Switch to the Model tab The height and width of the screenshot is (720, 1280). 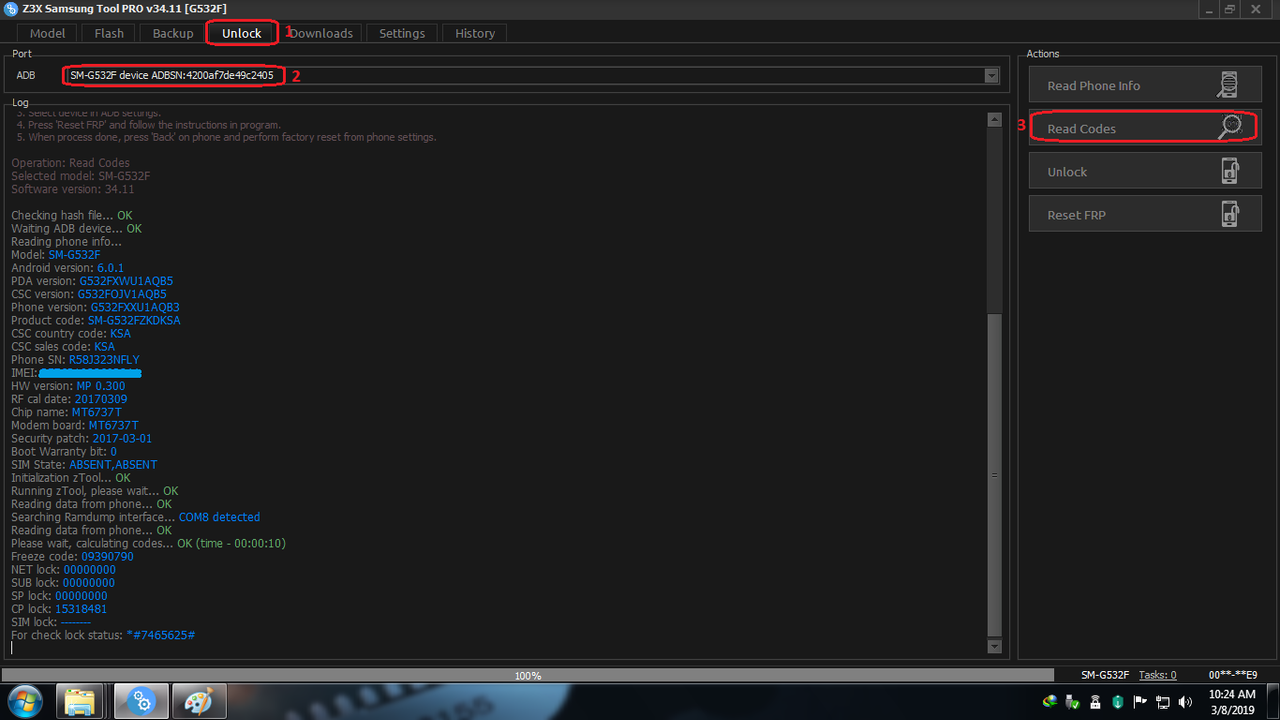[x=47, y=33]
